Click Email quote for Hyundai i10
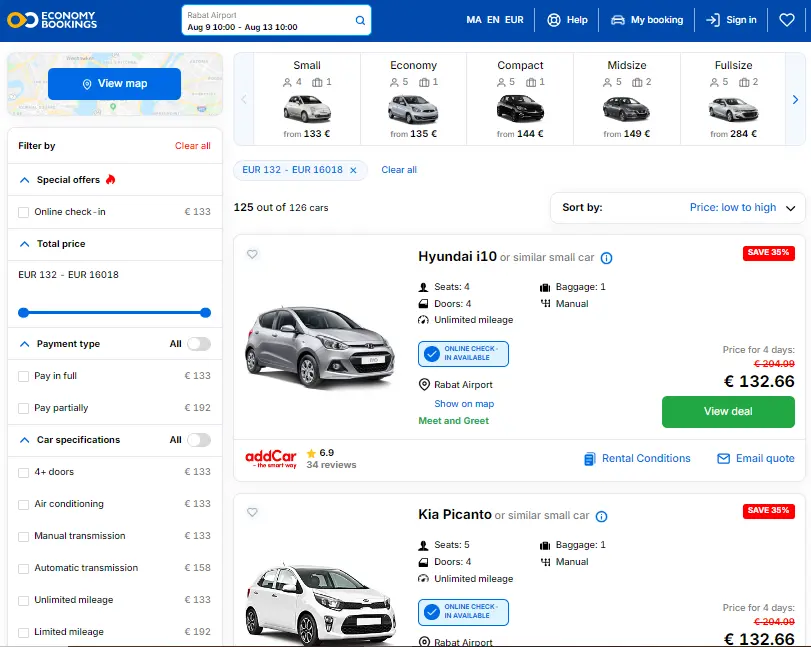 point(756,459)
